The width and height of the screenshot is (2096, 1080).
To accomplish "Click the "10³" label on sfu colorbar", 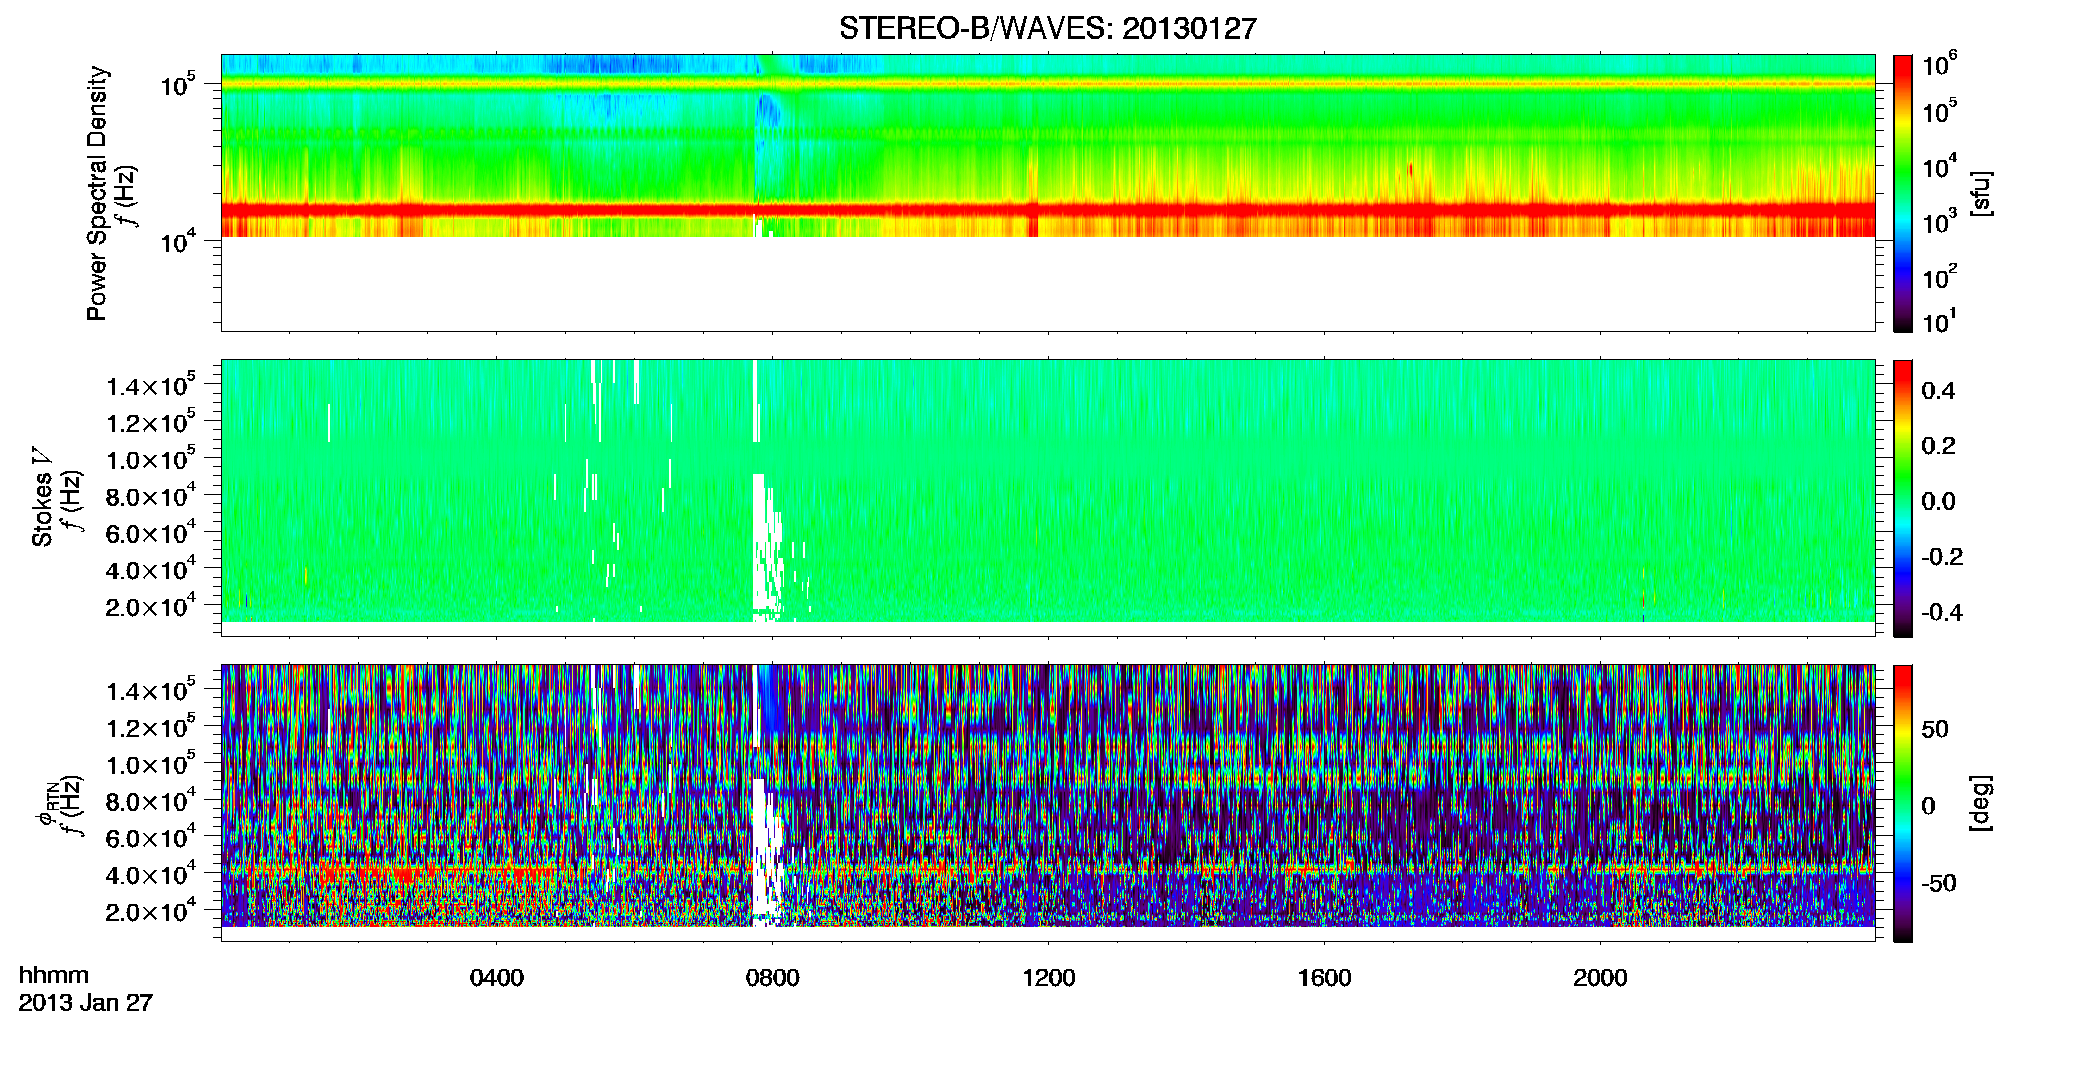I will point(1940,222).
